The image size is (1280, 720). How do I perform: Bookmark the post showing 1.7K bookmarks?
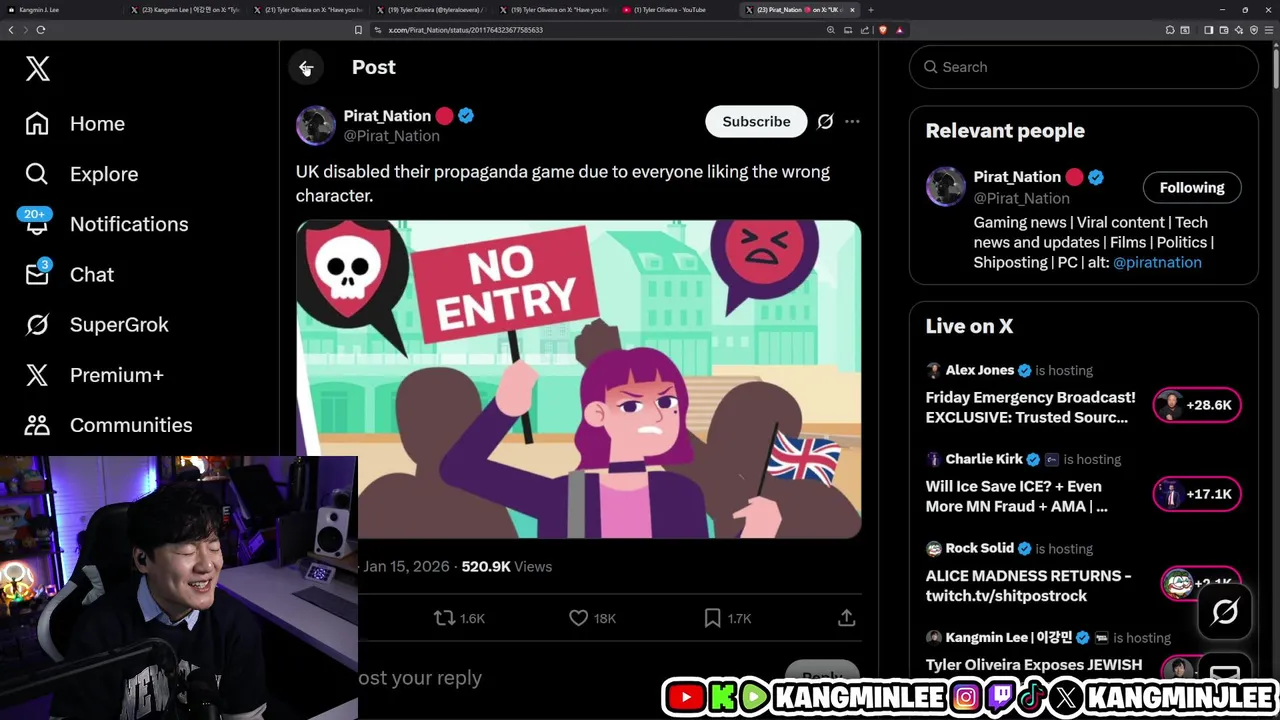727,618
